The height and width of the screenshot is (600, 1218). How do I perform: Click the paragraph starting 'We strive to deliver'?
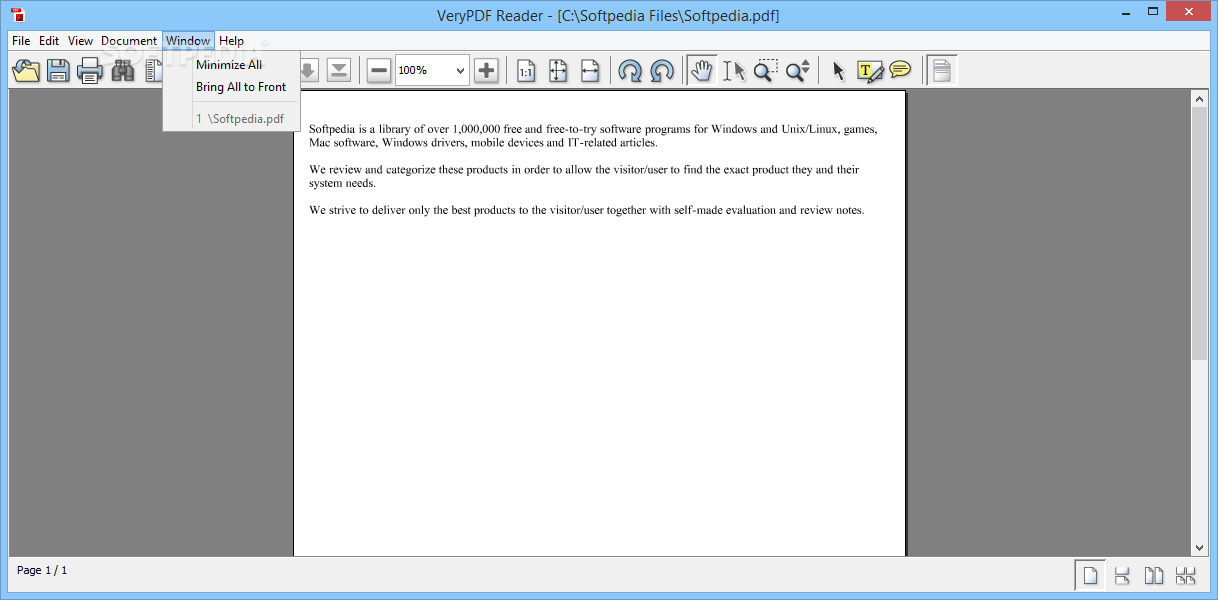pos(586,210)
